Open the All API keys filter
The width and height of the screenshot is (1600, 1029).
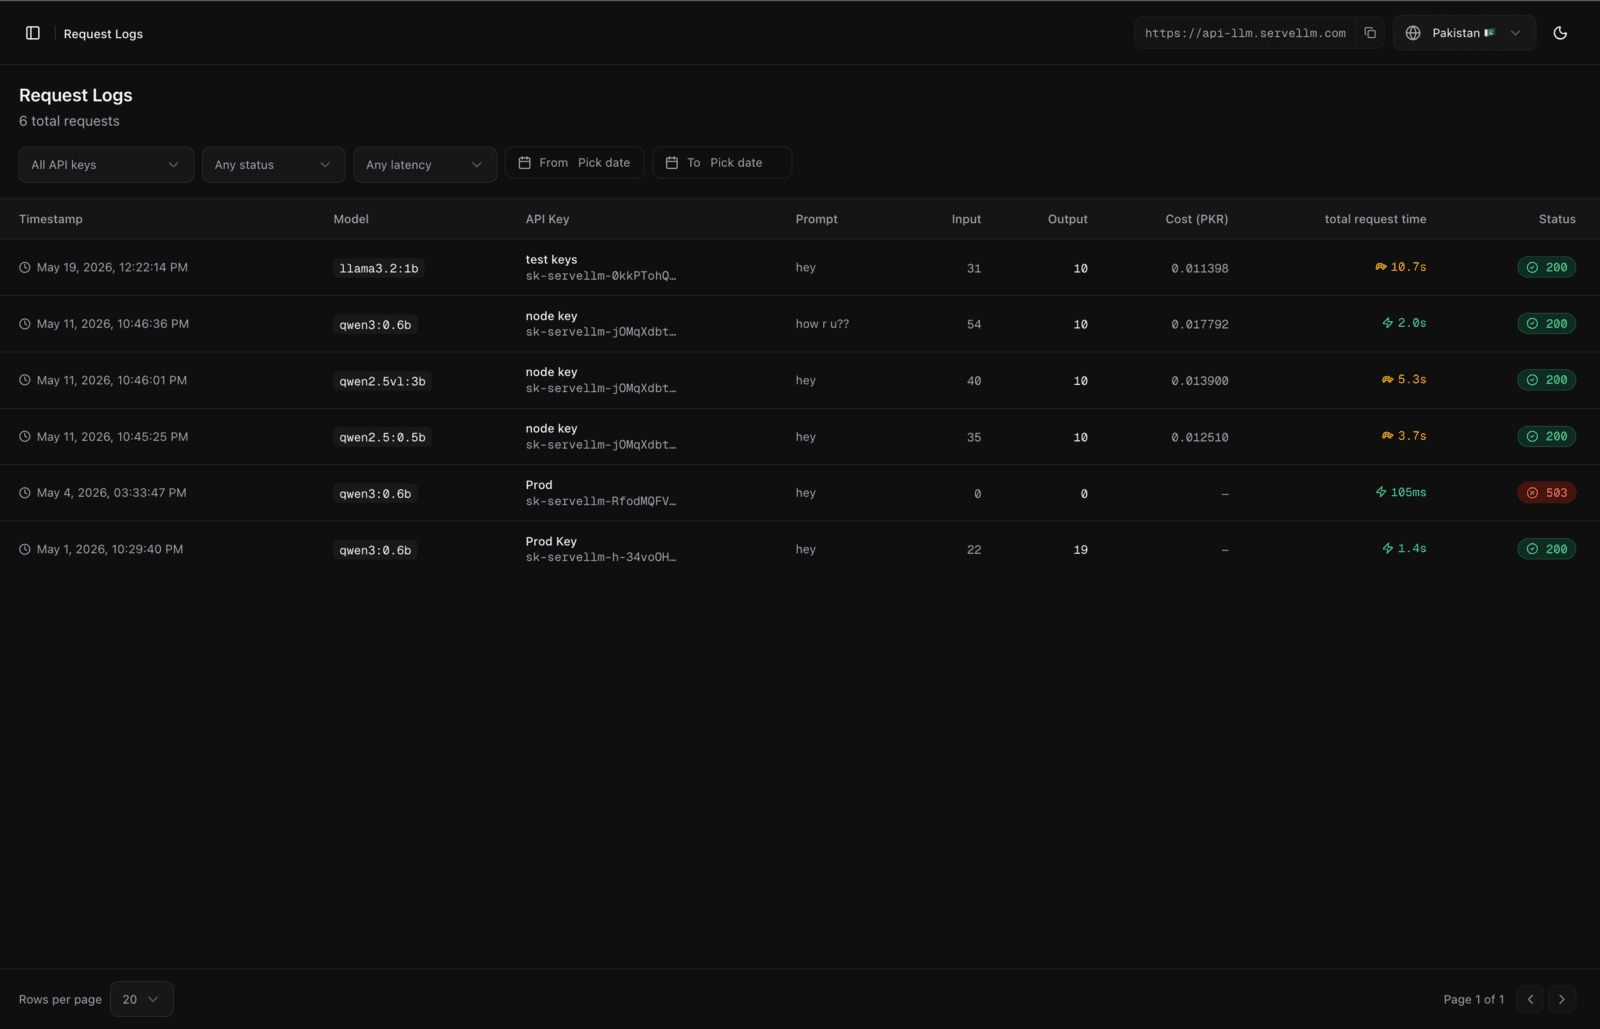click(x=106, y=165)
